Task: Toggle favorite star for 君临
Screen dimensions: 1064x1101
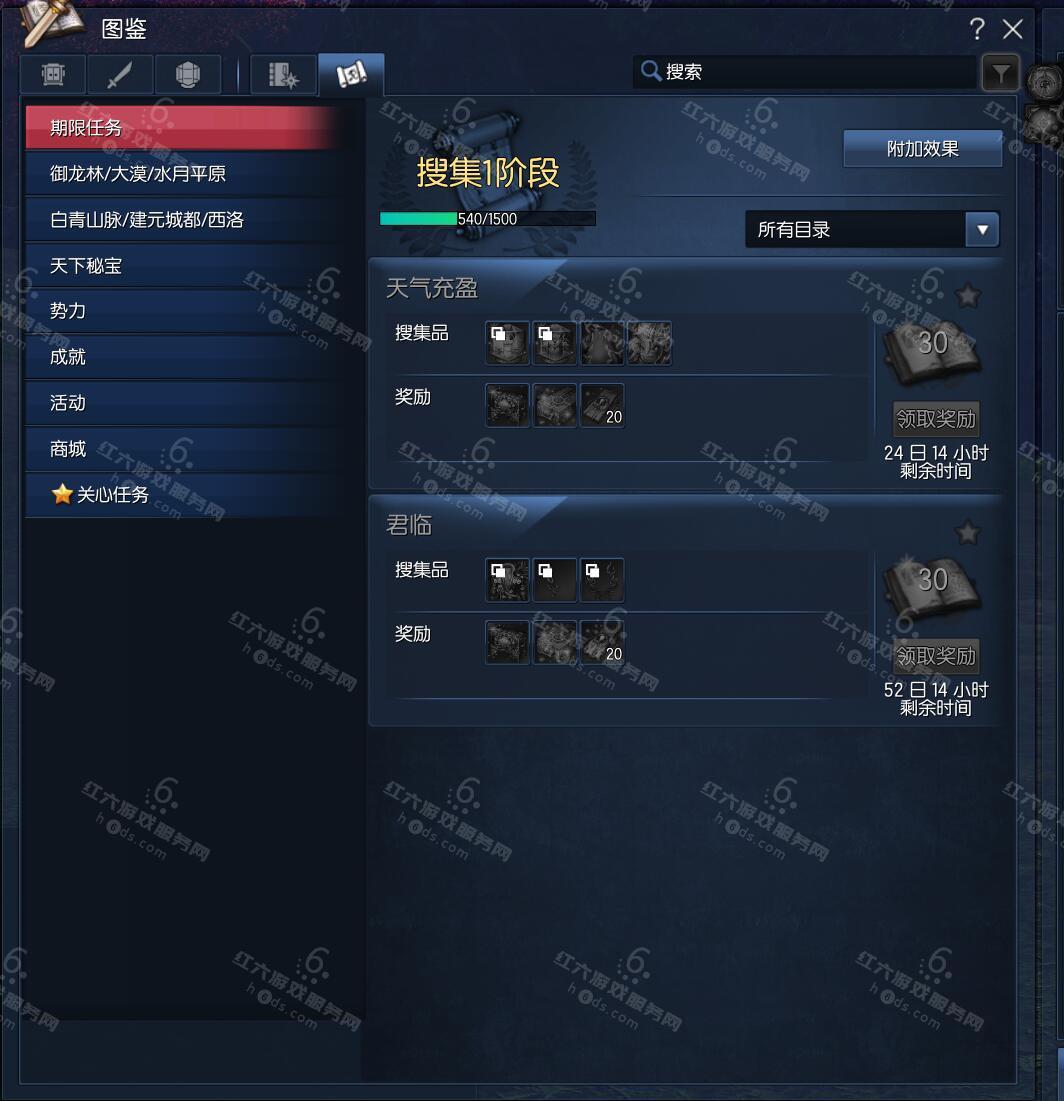Action: pos(968,533)
